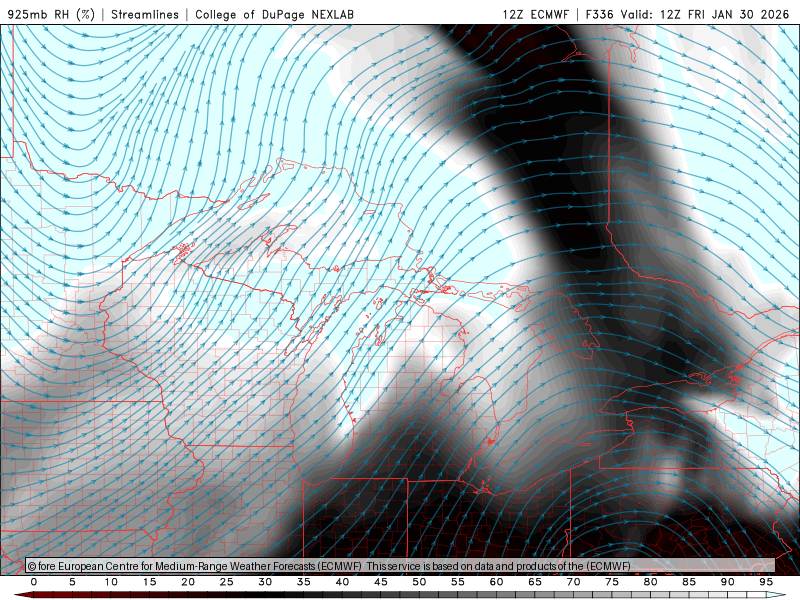Click the "80" tick label
800x600 pixels.
[651, 582]
